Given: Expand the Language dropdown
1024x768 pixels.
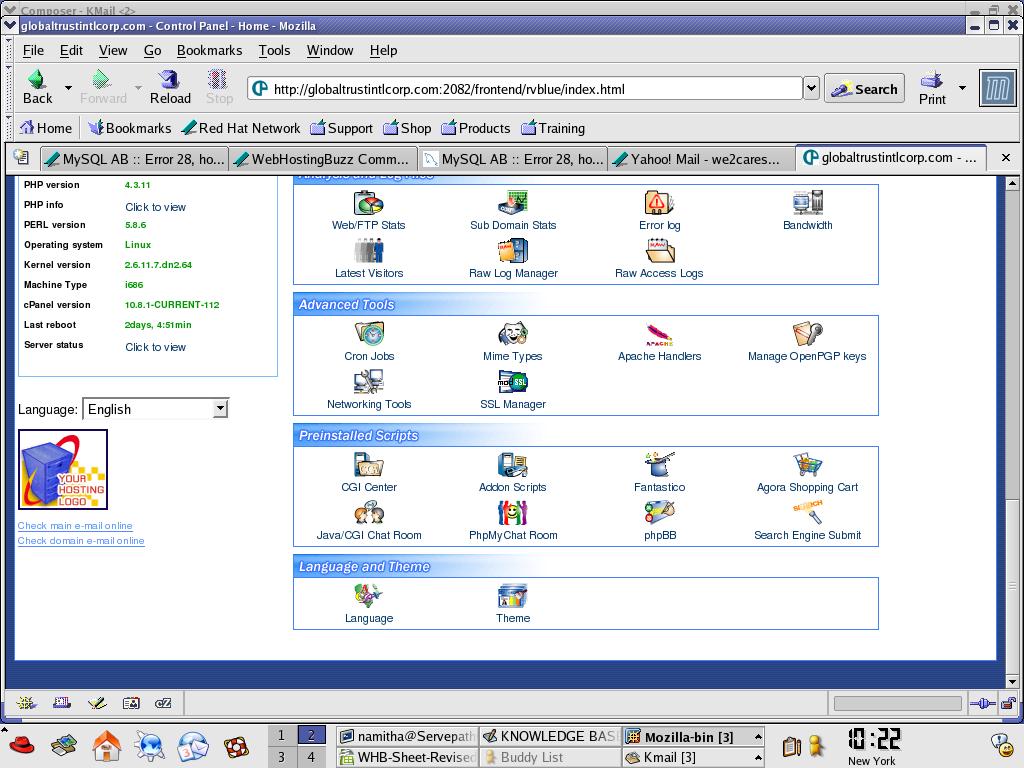Looking at the screenshot, I should click(x=220, y=409).
